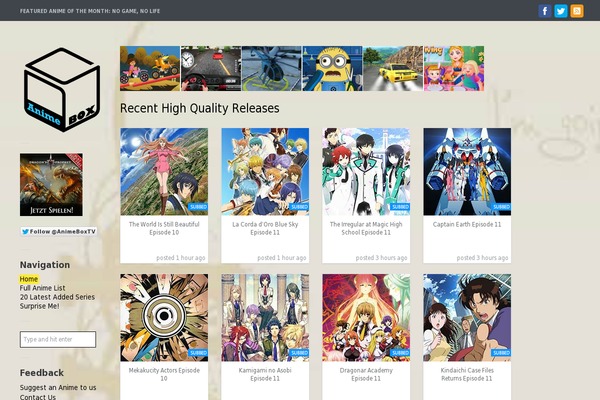Viewport: 600px width, 400px height.
Task: Open the Full Anime List link
Action: coord(49,288)
